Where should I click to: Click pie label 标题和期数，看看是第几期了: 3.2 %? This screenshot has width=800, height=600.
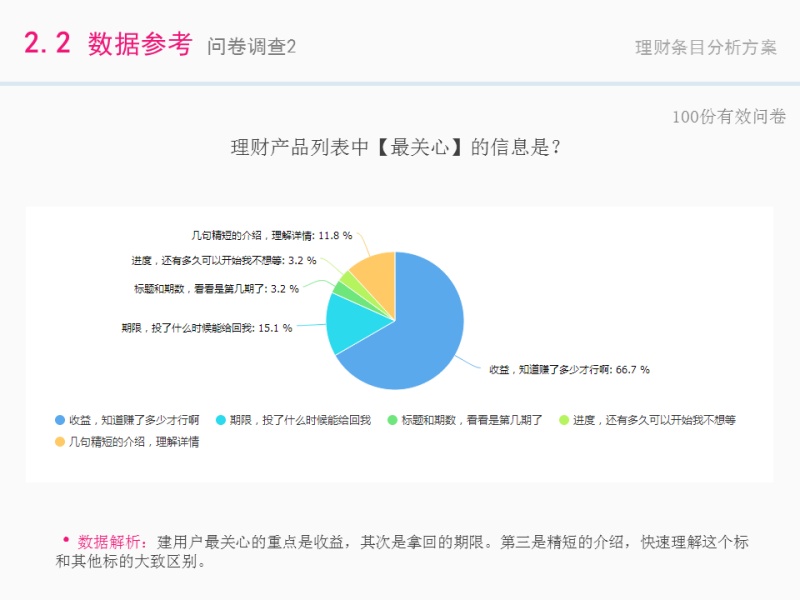tap(216, 289)
